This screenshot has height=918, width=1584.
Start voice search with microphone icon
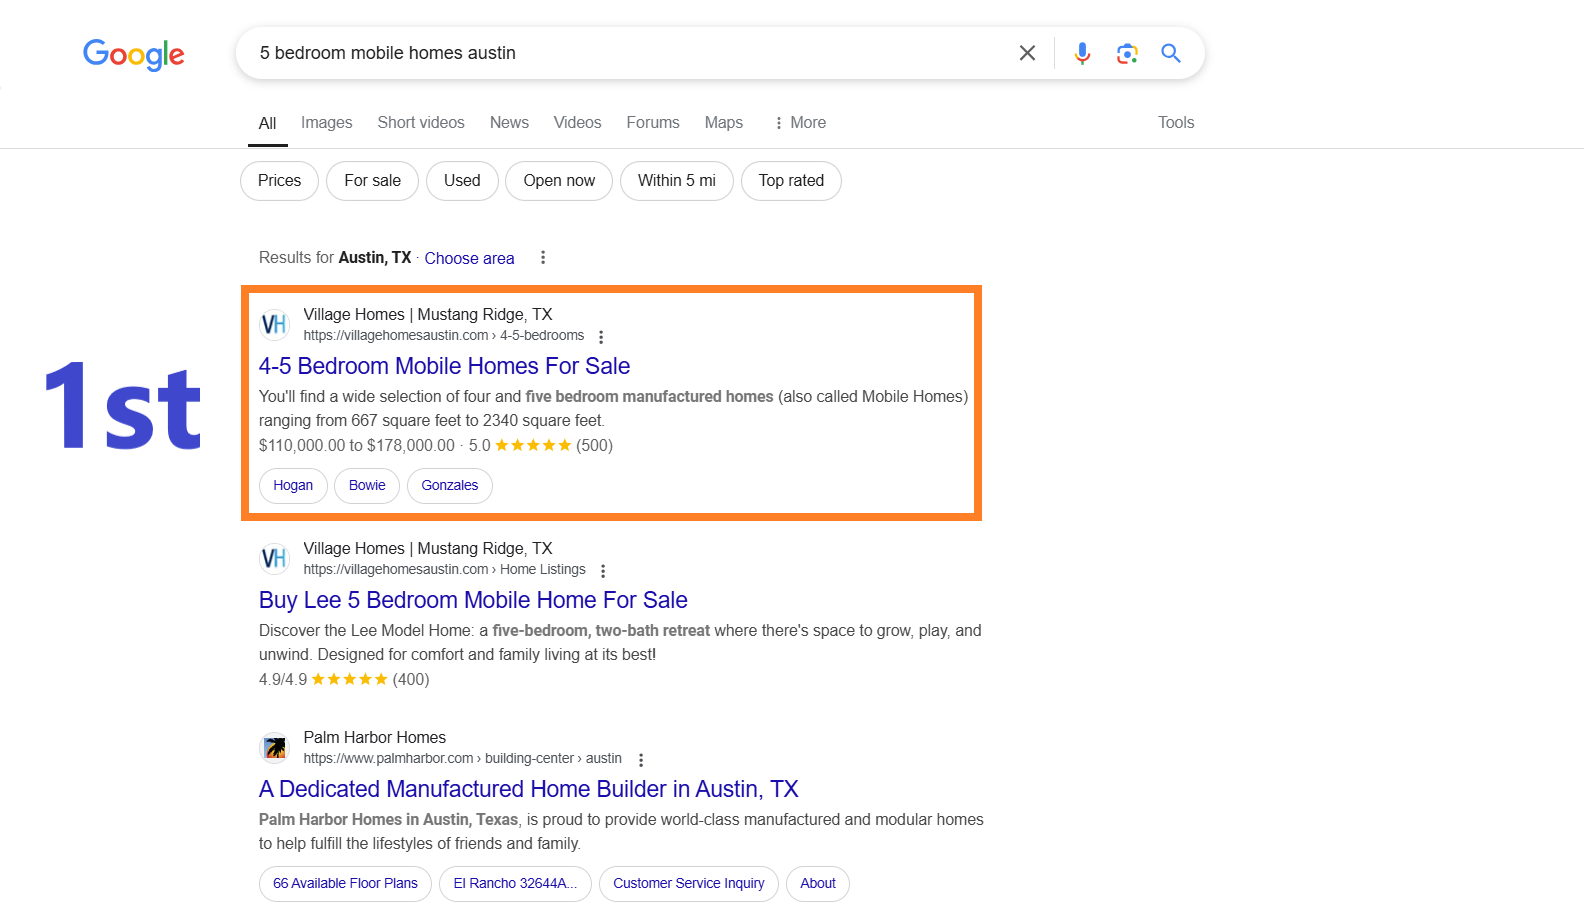(x=1082, y=53)
